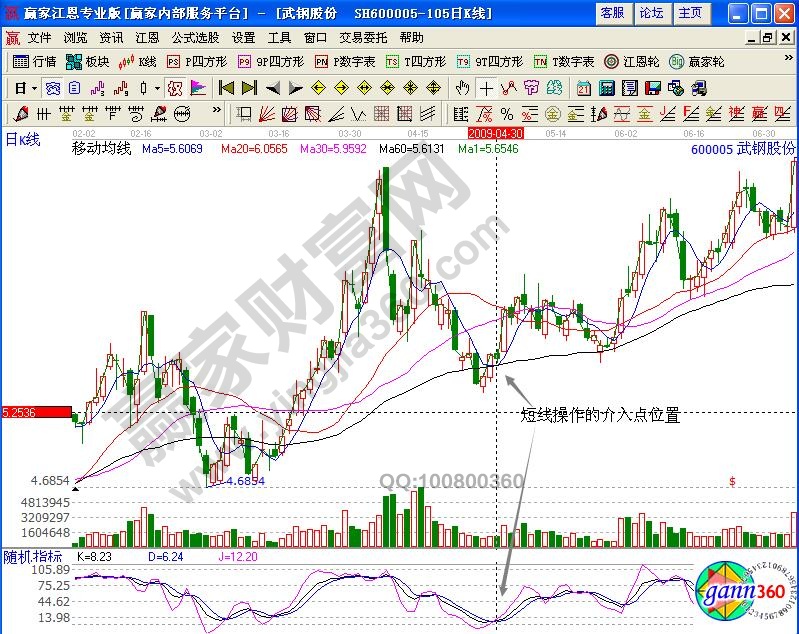The image size is (799, 634).
Task: Click the 2009-04-30 date marker
Action: point(496,133)
